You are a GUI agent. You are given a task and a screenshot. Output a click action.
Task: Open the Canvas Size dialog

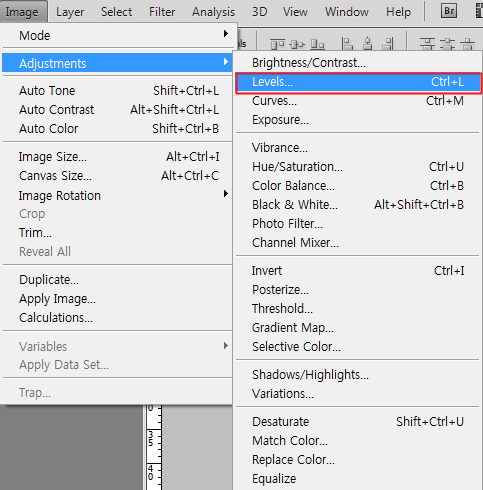pos(117,176)
